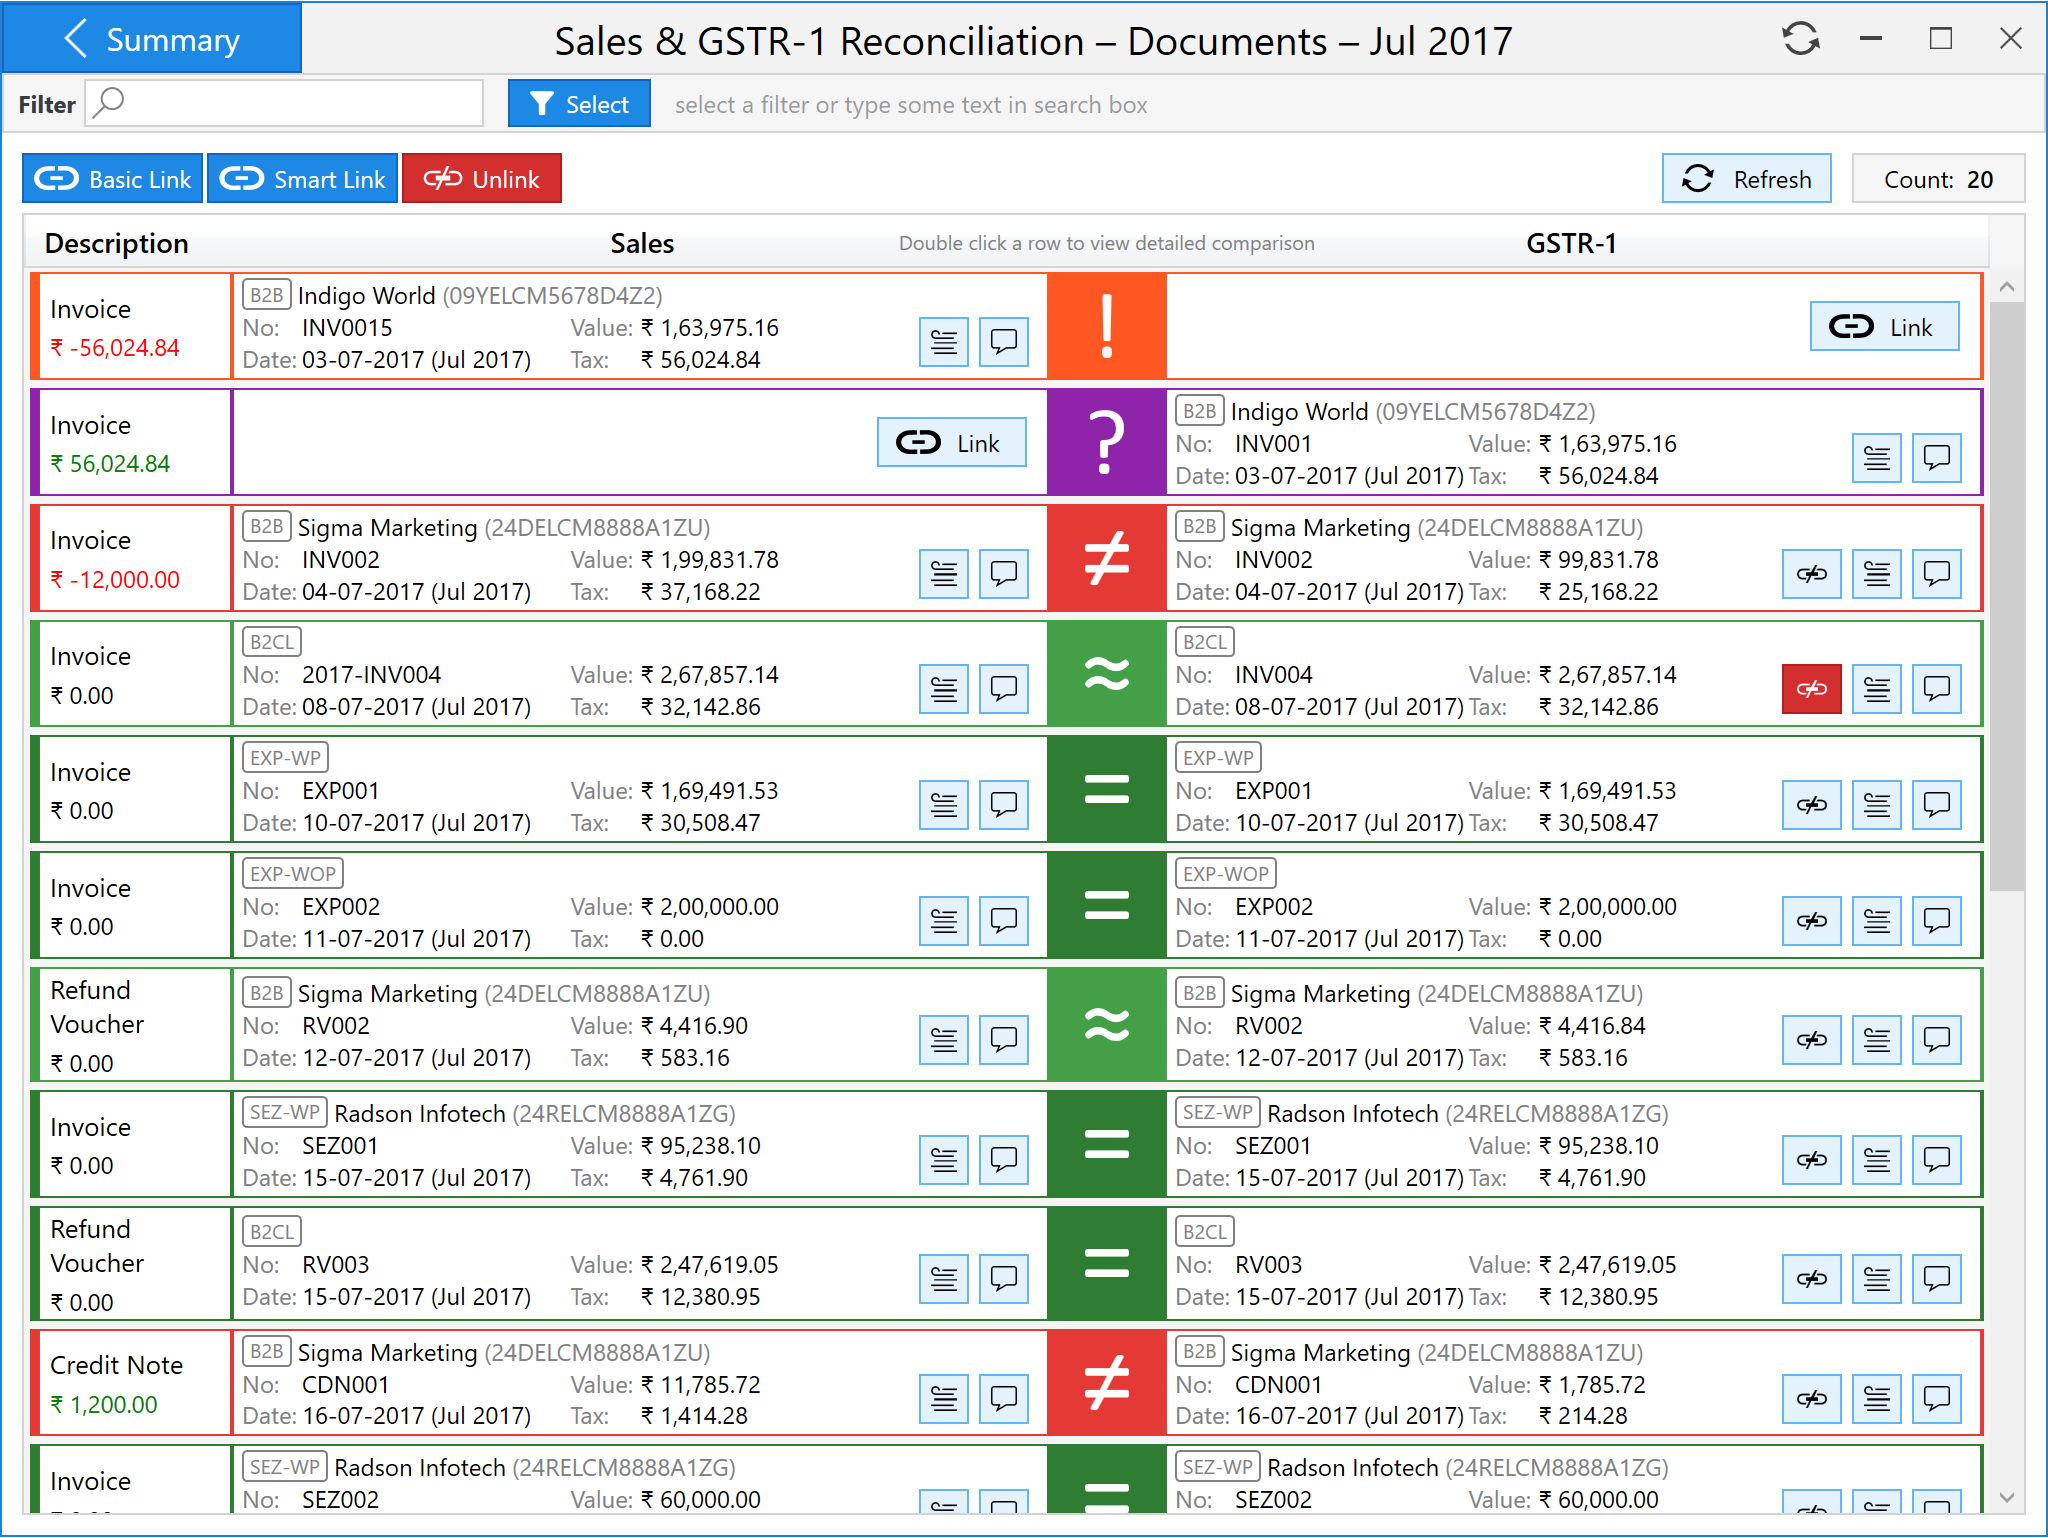This screenshot has width=2048, height=1538.
Task: Click the scrollbar down arrow
Action: [2006, 1497]
